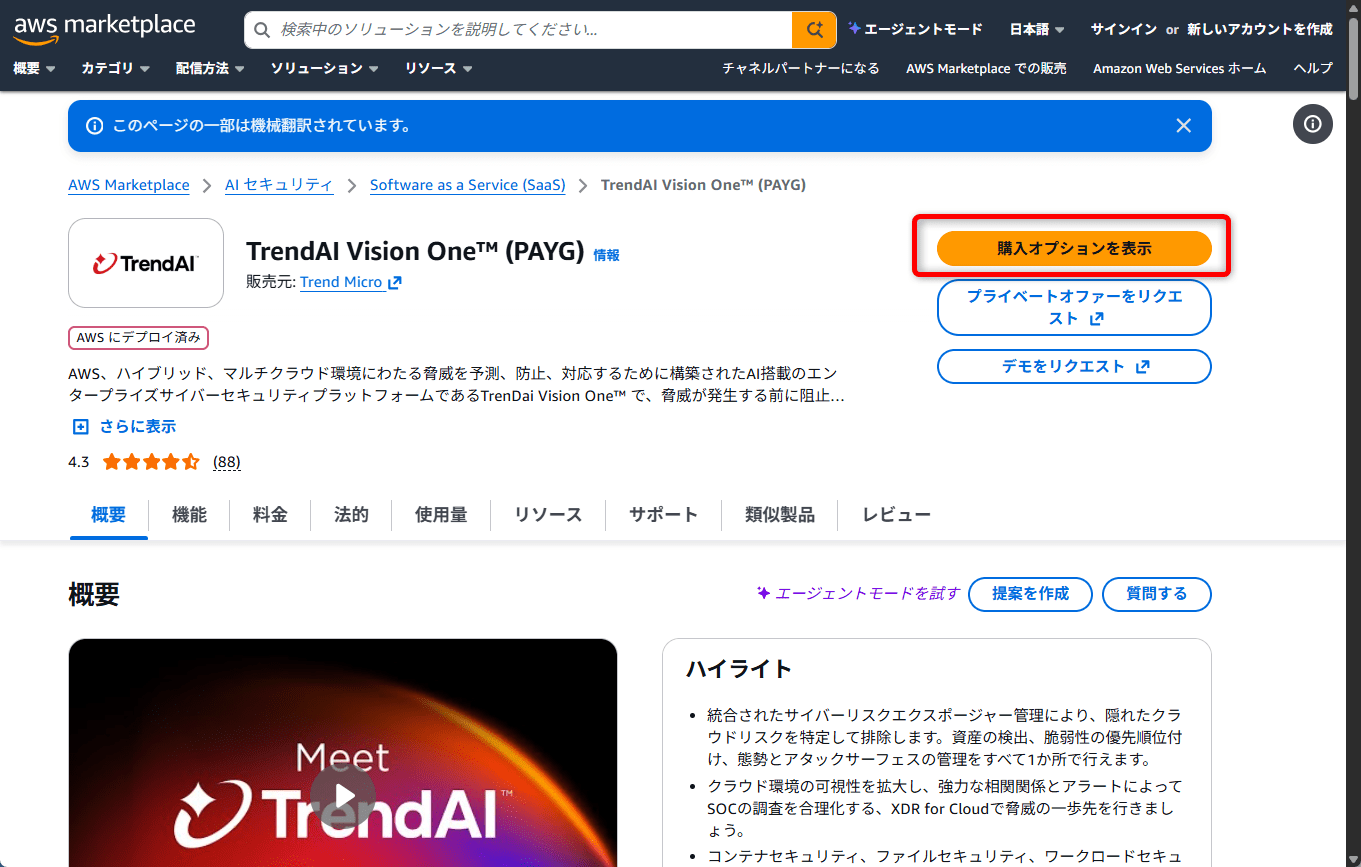
Task: Switch to the 法的 tab
Action: [x=351, y=515]
